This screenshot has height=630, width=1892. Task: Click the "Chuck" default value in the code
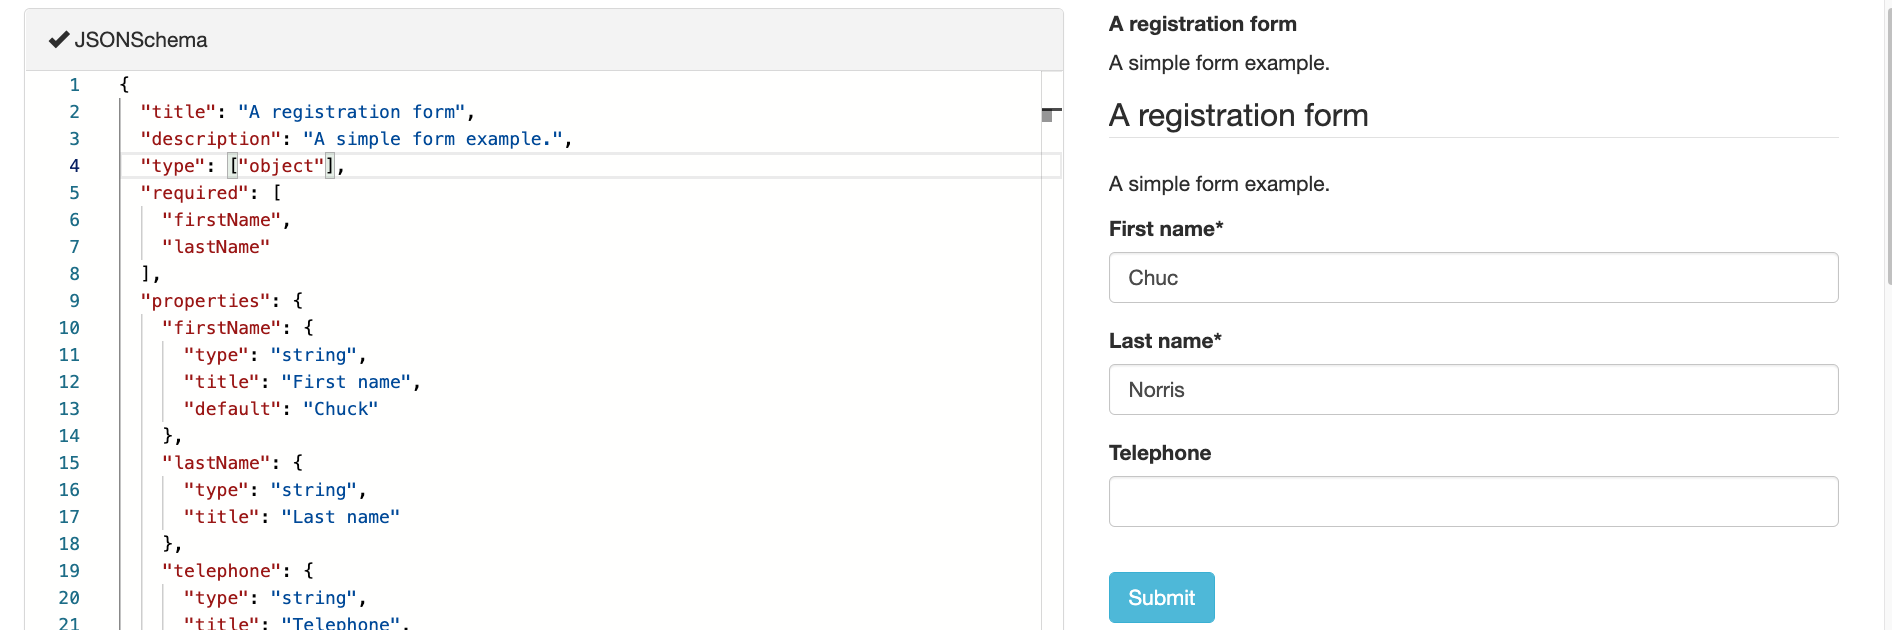[x=340, y=409]
